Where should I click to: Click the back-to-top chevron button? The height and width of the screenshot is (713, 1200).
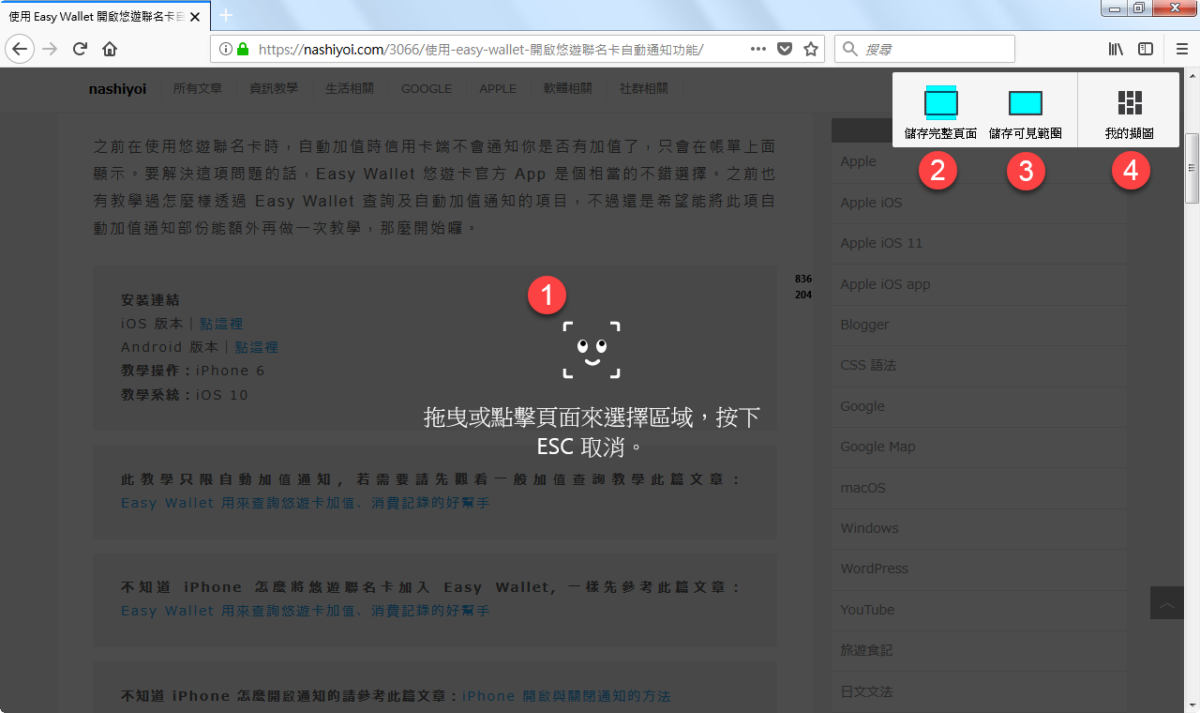coord(1167,604)
